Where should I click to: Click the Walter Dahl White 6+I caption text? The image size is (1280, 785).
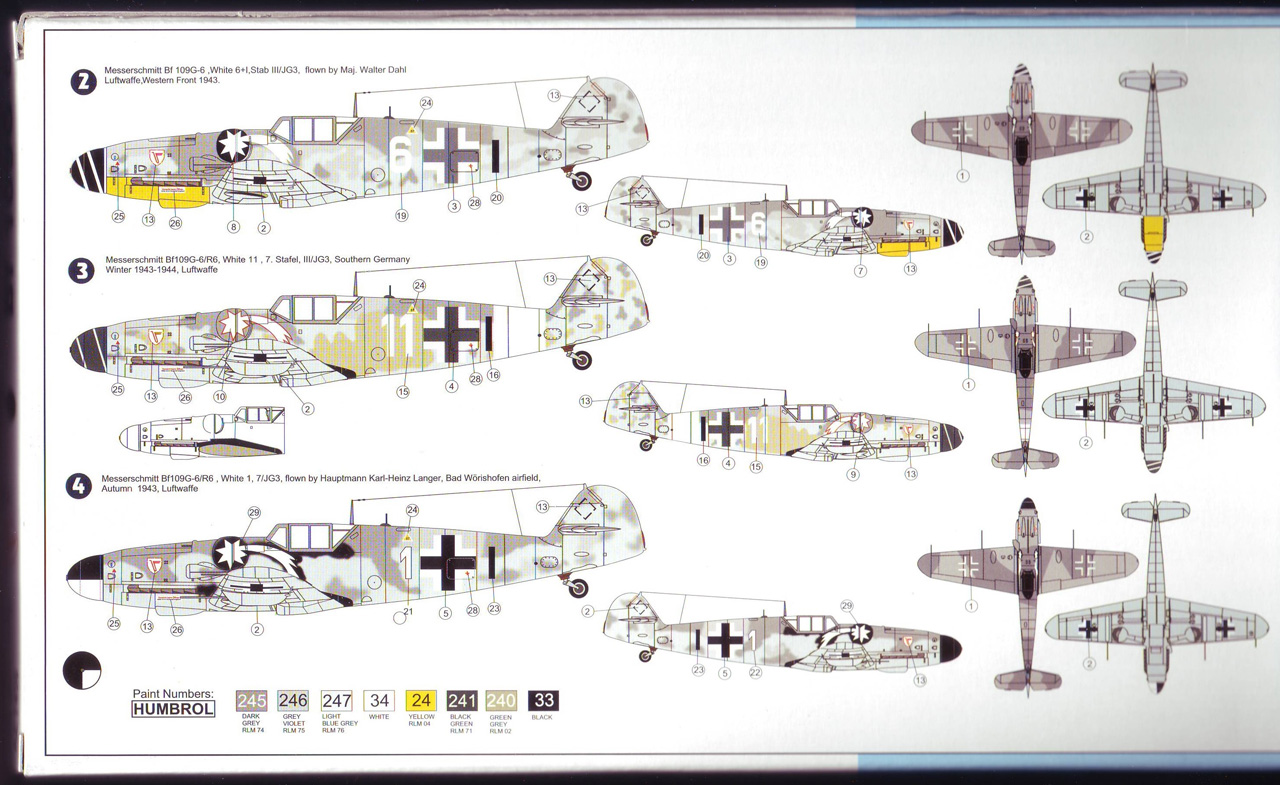click(x=255, y=75)
